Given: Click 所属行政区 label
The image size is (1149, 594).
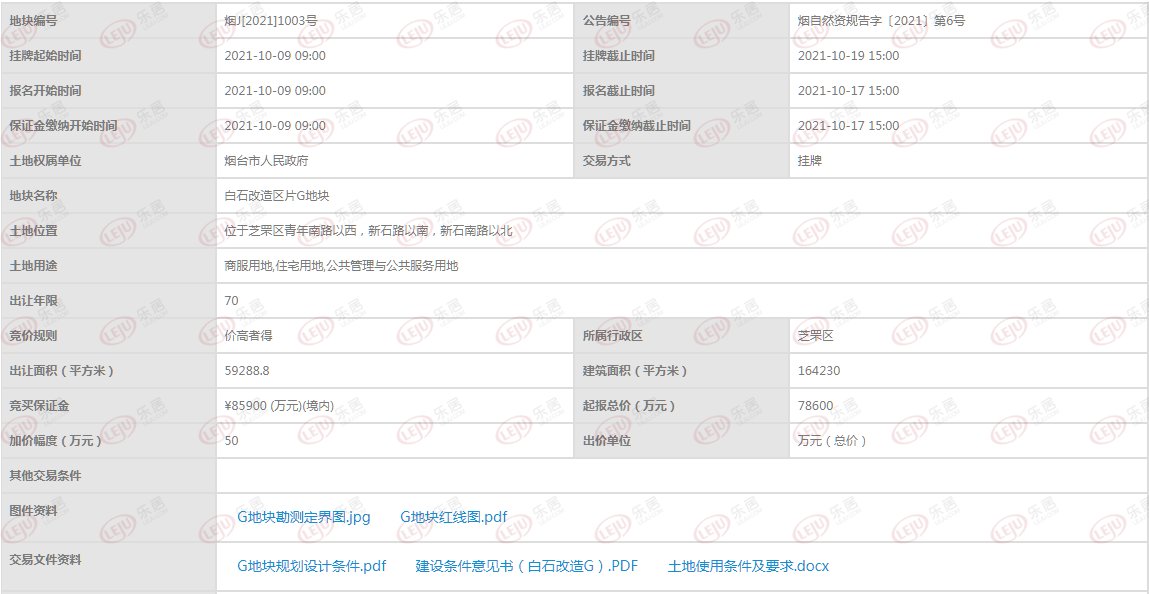Looking at the screenshot, I should (613, 336).
